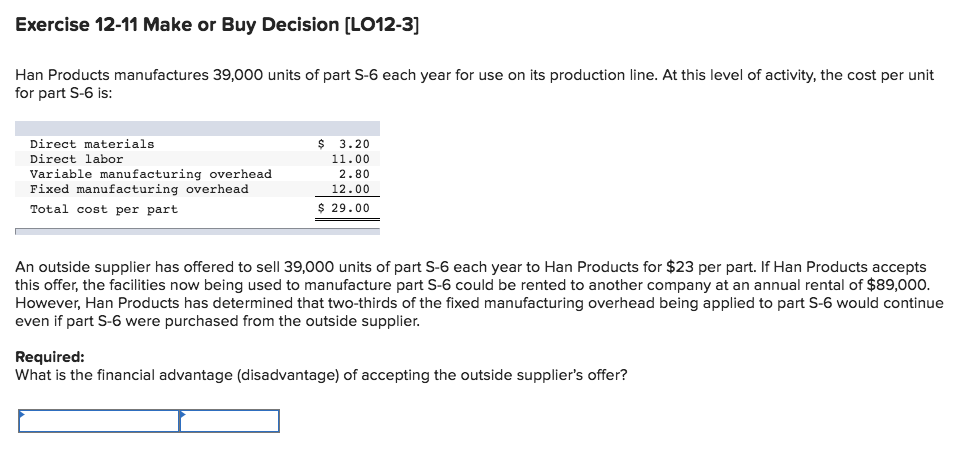This screenshot has width=971, height=454.
Task: Click the Total cost per part label
Action: 104,209
